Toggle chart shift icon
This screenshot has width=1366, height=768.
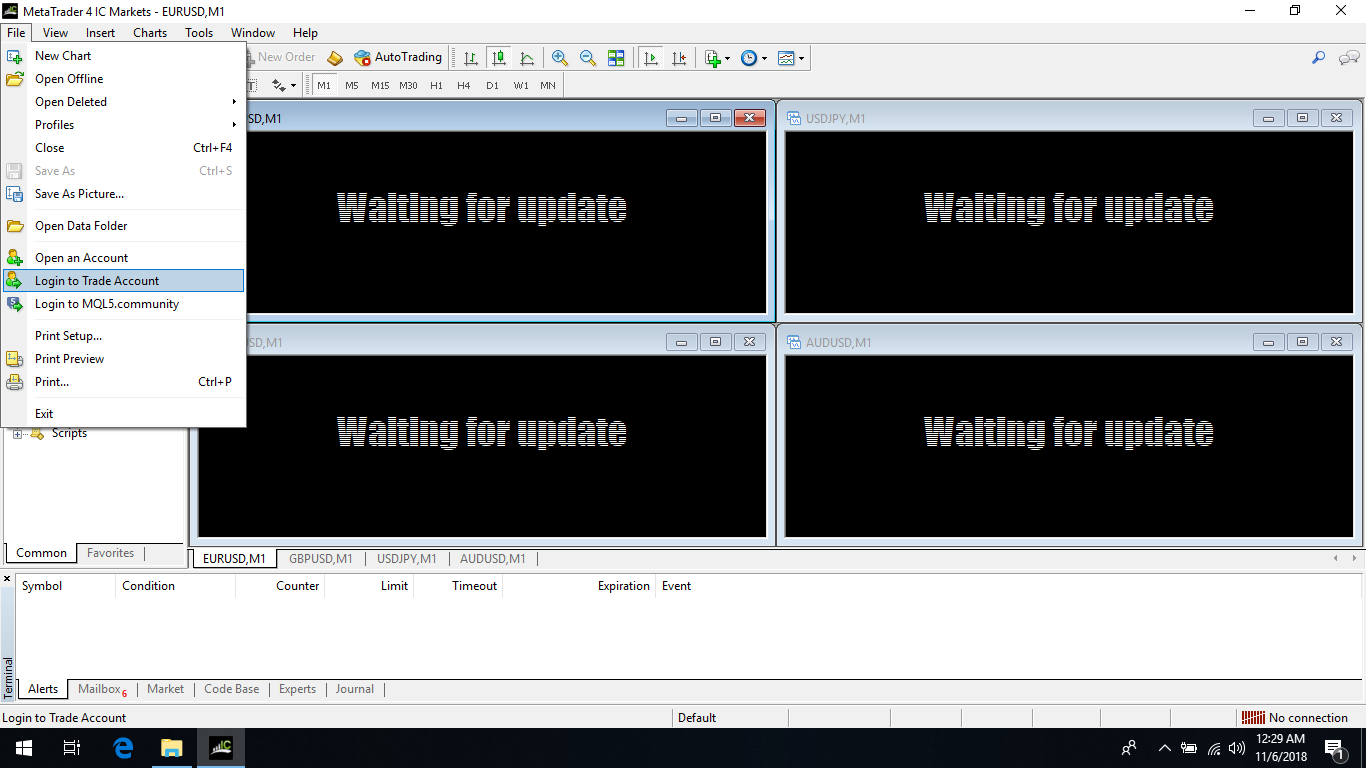(x=679, y=58)
